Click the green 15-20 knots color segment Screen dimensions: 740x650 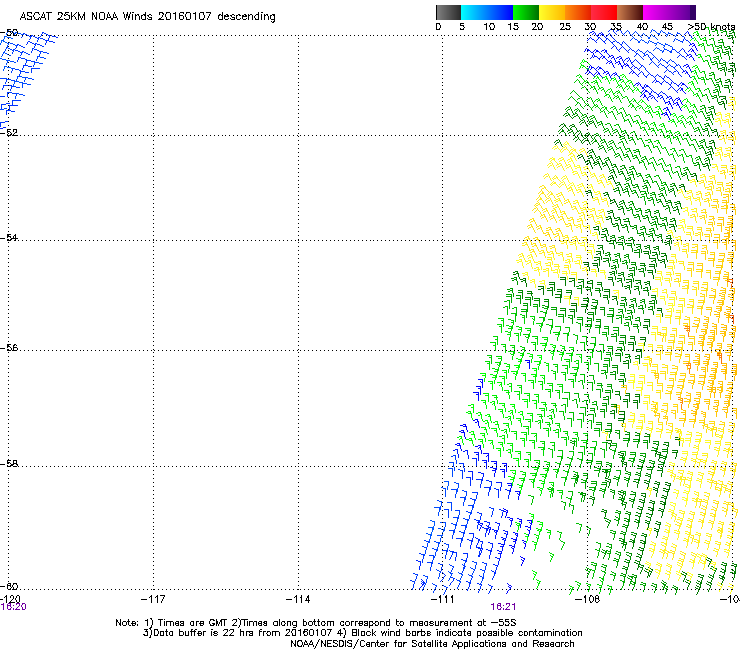point(526,12)
